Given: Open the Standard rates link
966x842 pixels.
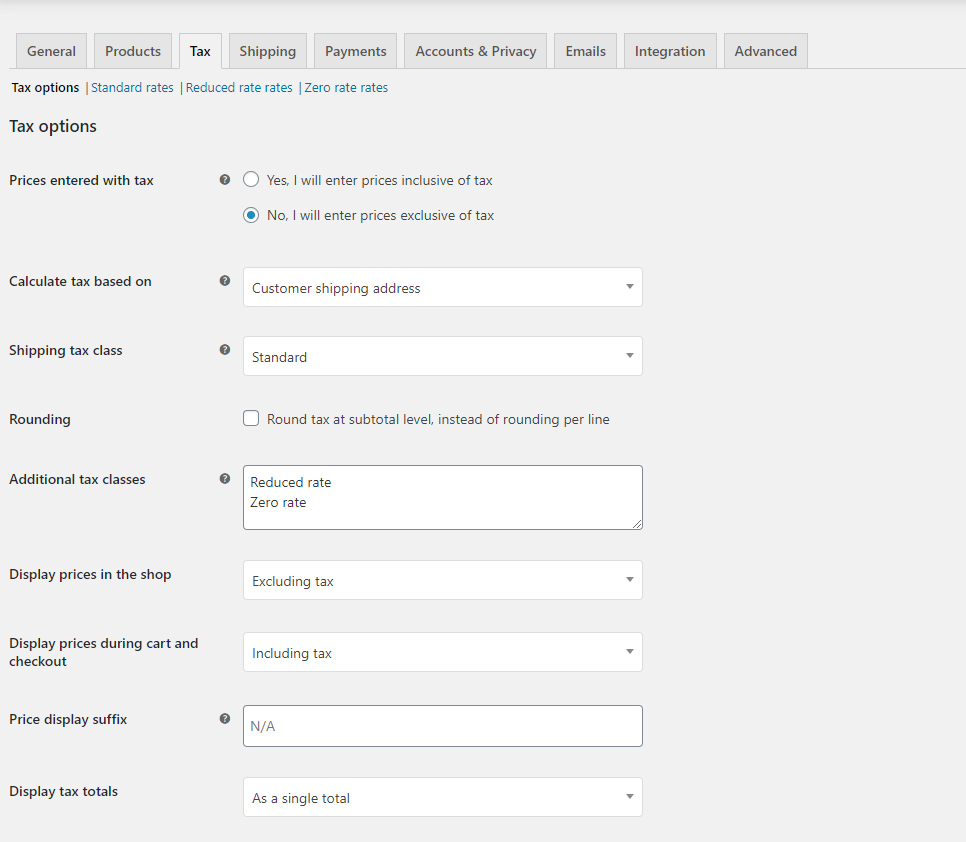Looking at the screenshot, I should pyautogui.click(x=132, y=87).
